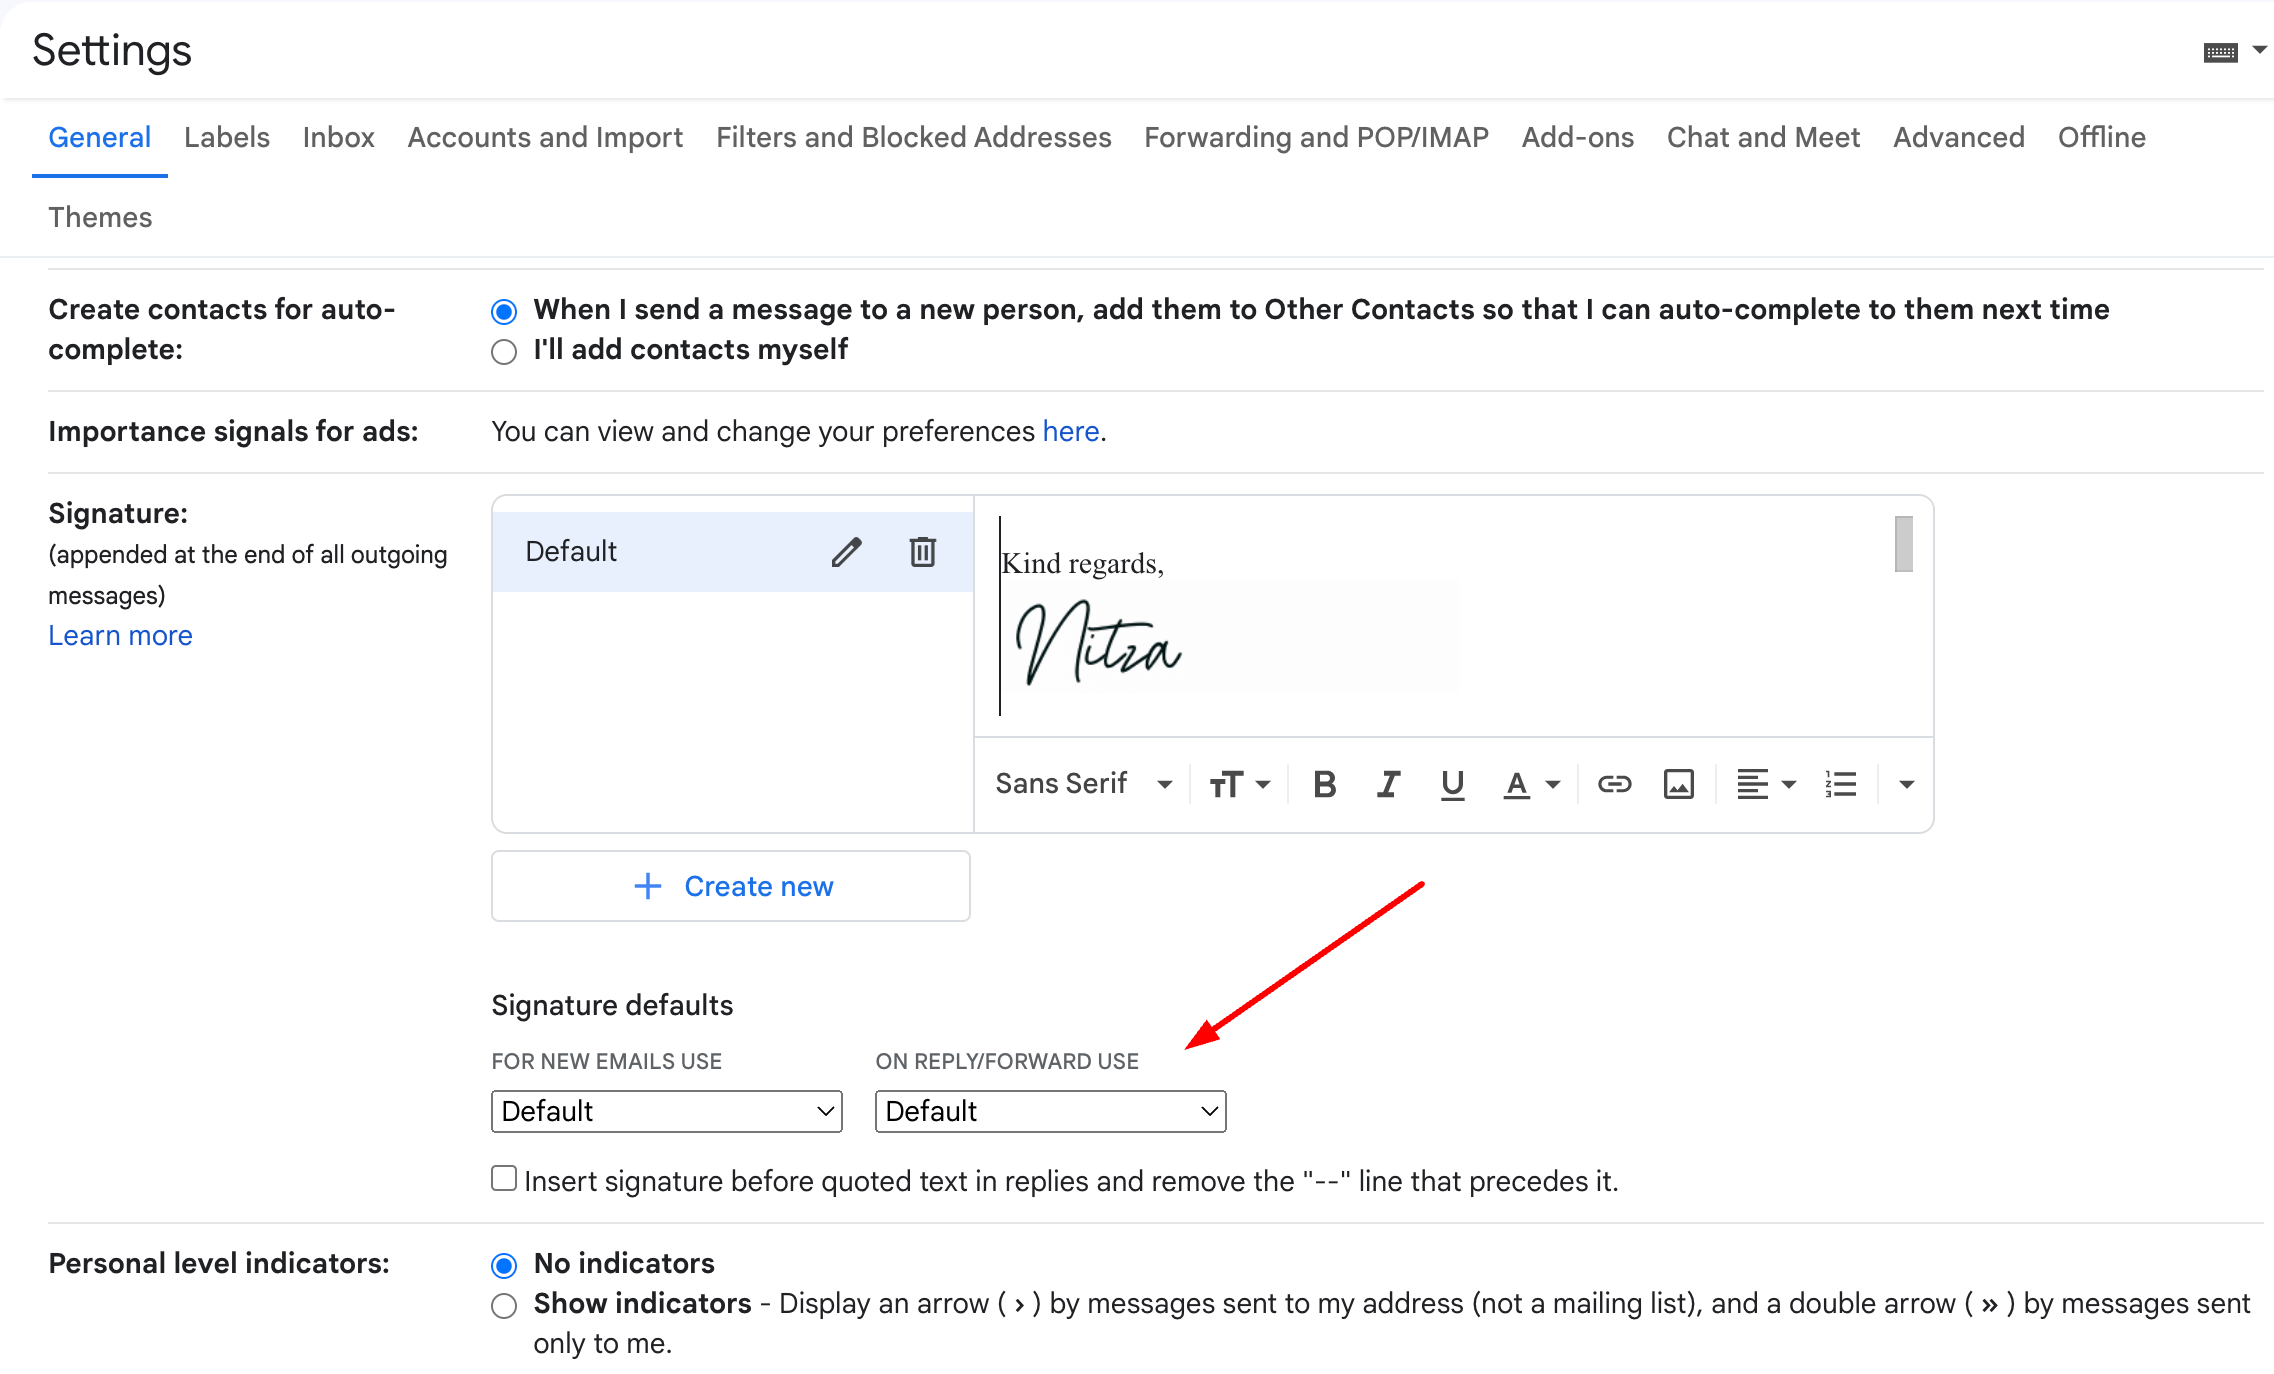Viewport: 2274px width, 1374px height.
Task: Create a new signature
Action: [x=730, y=886]
